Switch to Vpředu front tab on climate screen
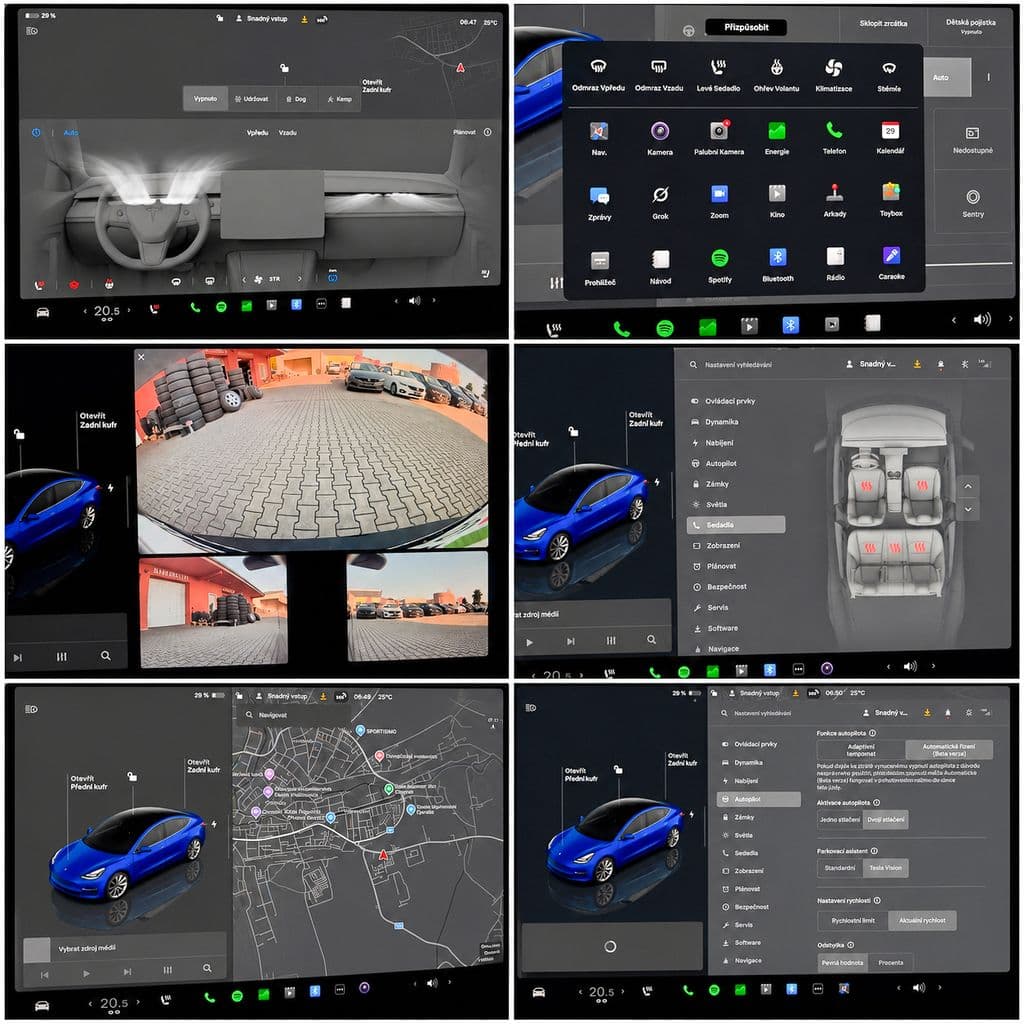 257,133
